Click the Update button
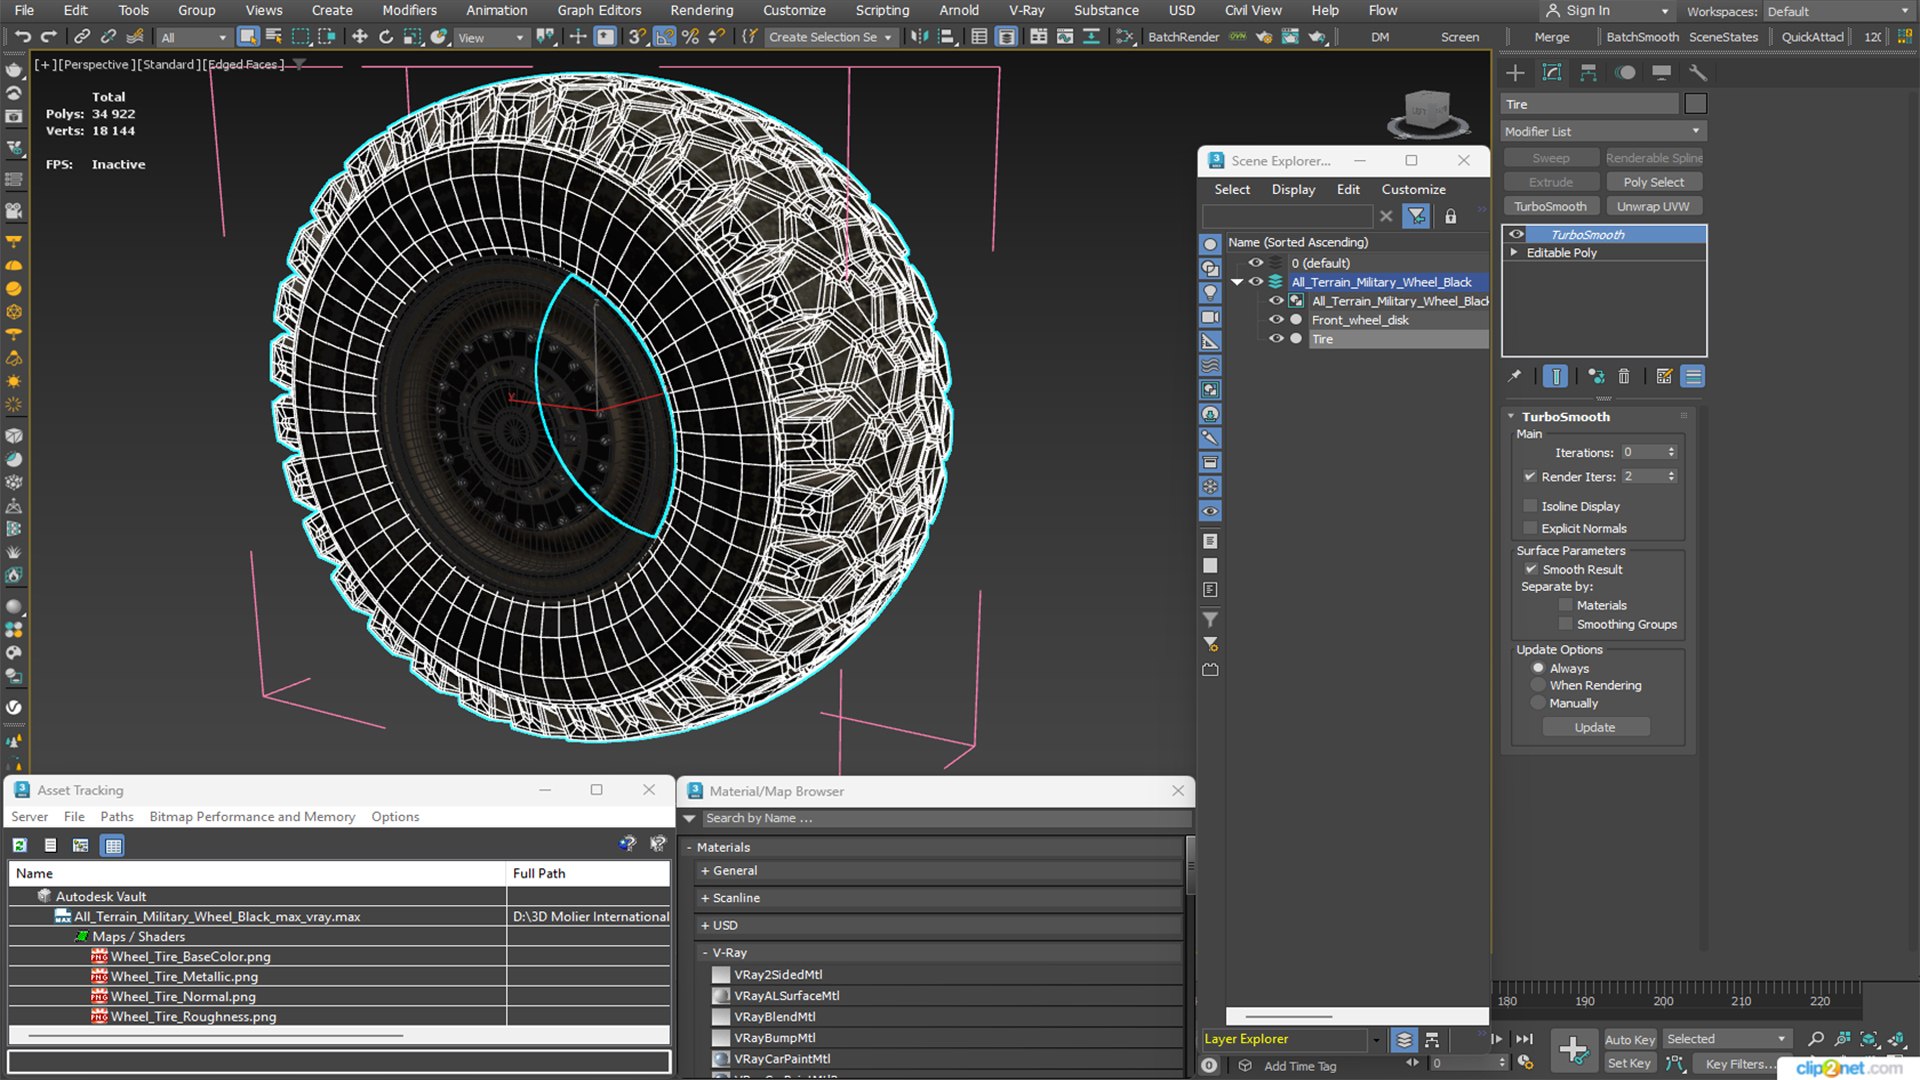The width and height of the screenshot is (1920, 1080). [x=1595, y=727]
